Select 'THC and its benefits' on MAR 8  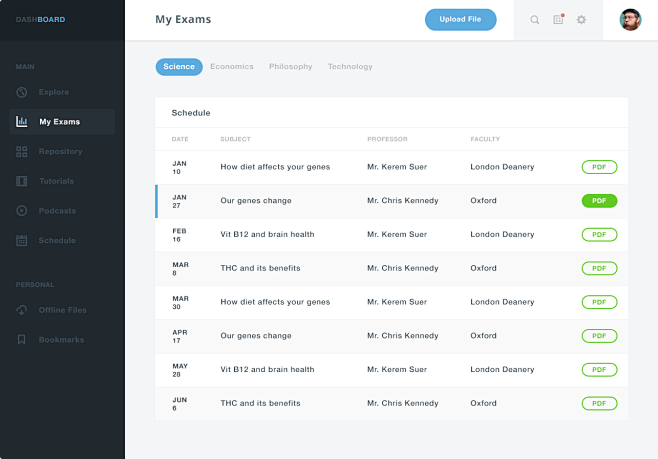[261, 268]
